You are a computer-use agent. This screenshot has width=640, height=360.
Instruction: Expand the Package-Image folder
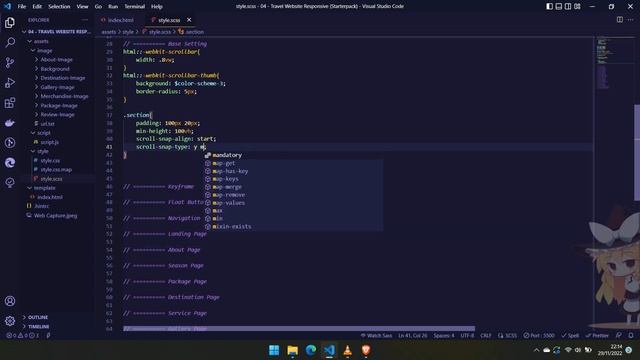click(x=59, y=106)
